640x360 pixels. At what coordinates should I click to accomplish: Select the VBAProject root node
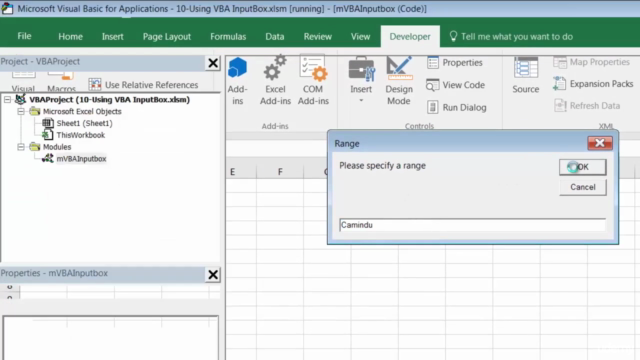(109, 100)
